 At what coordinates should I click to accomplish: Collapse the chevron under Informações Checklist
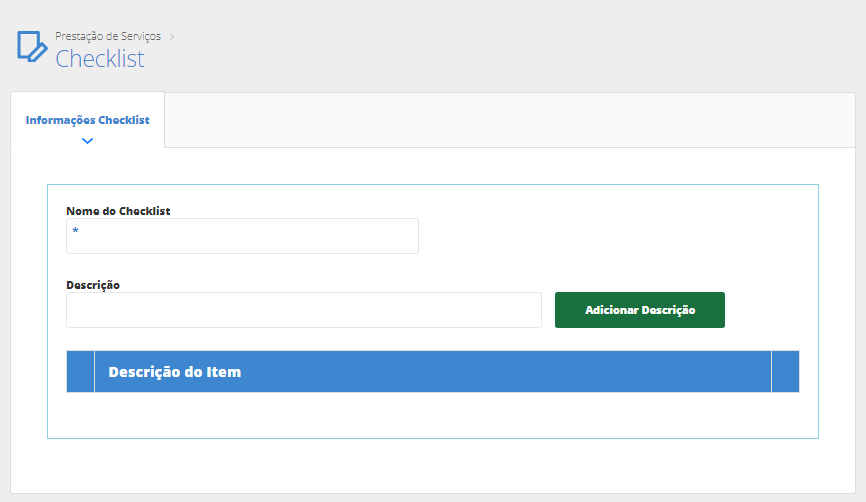click(x=87, y=141)
